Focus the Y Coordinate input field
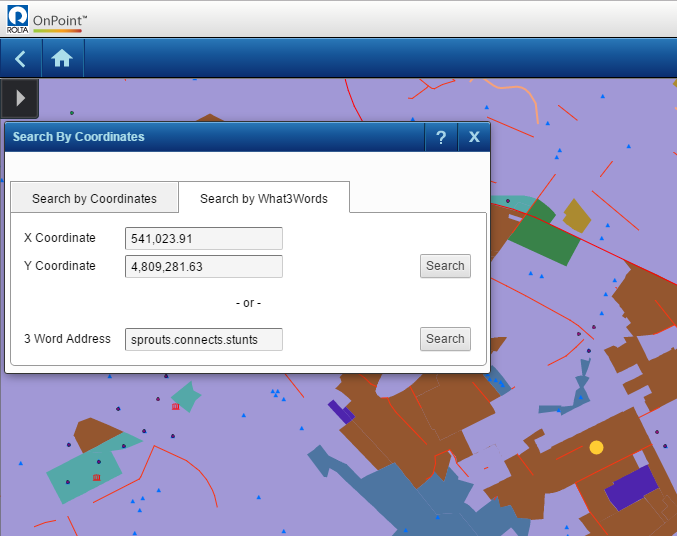Image resolution: width=677 pixels, height=536 pixels. pyautogui.click(x=204, y=266)
